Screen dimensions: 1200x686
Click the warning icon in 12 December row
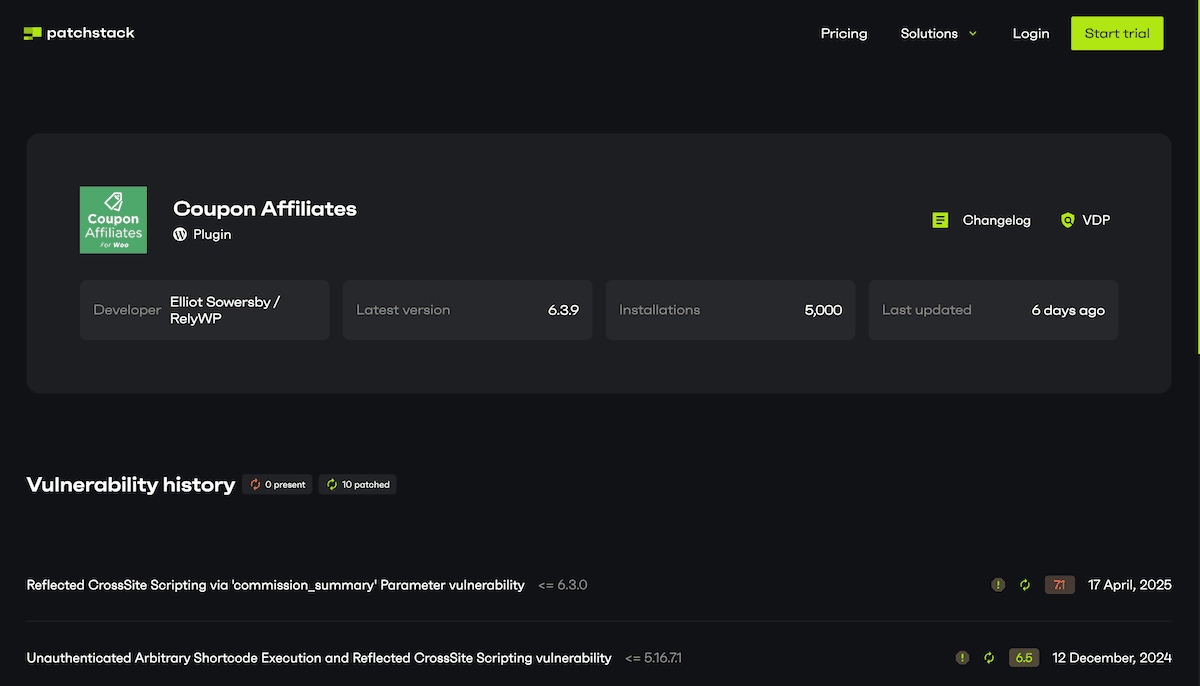click(x=962, y=658)
